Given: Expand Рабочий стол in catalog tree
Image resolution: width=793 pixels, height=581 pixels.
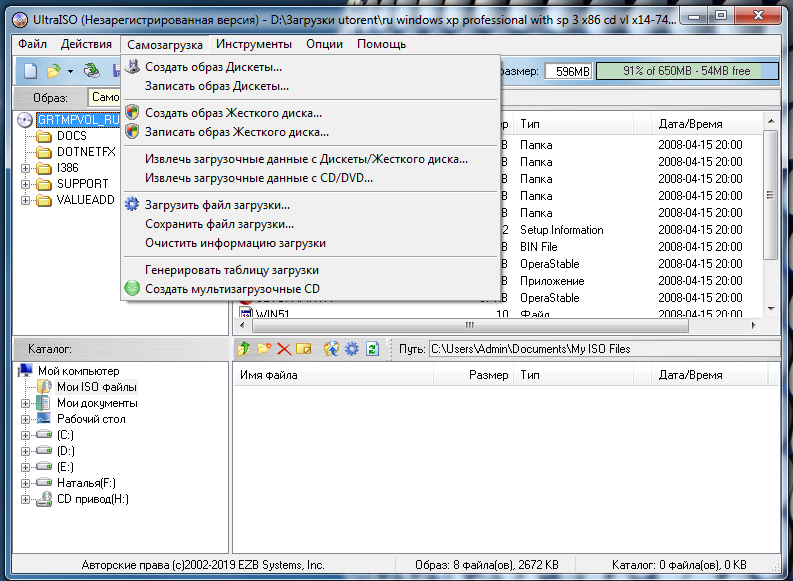Looking at the screenshot, I should 25,419.
